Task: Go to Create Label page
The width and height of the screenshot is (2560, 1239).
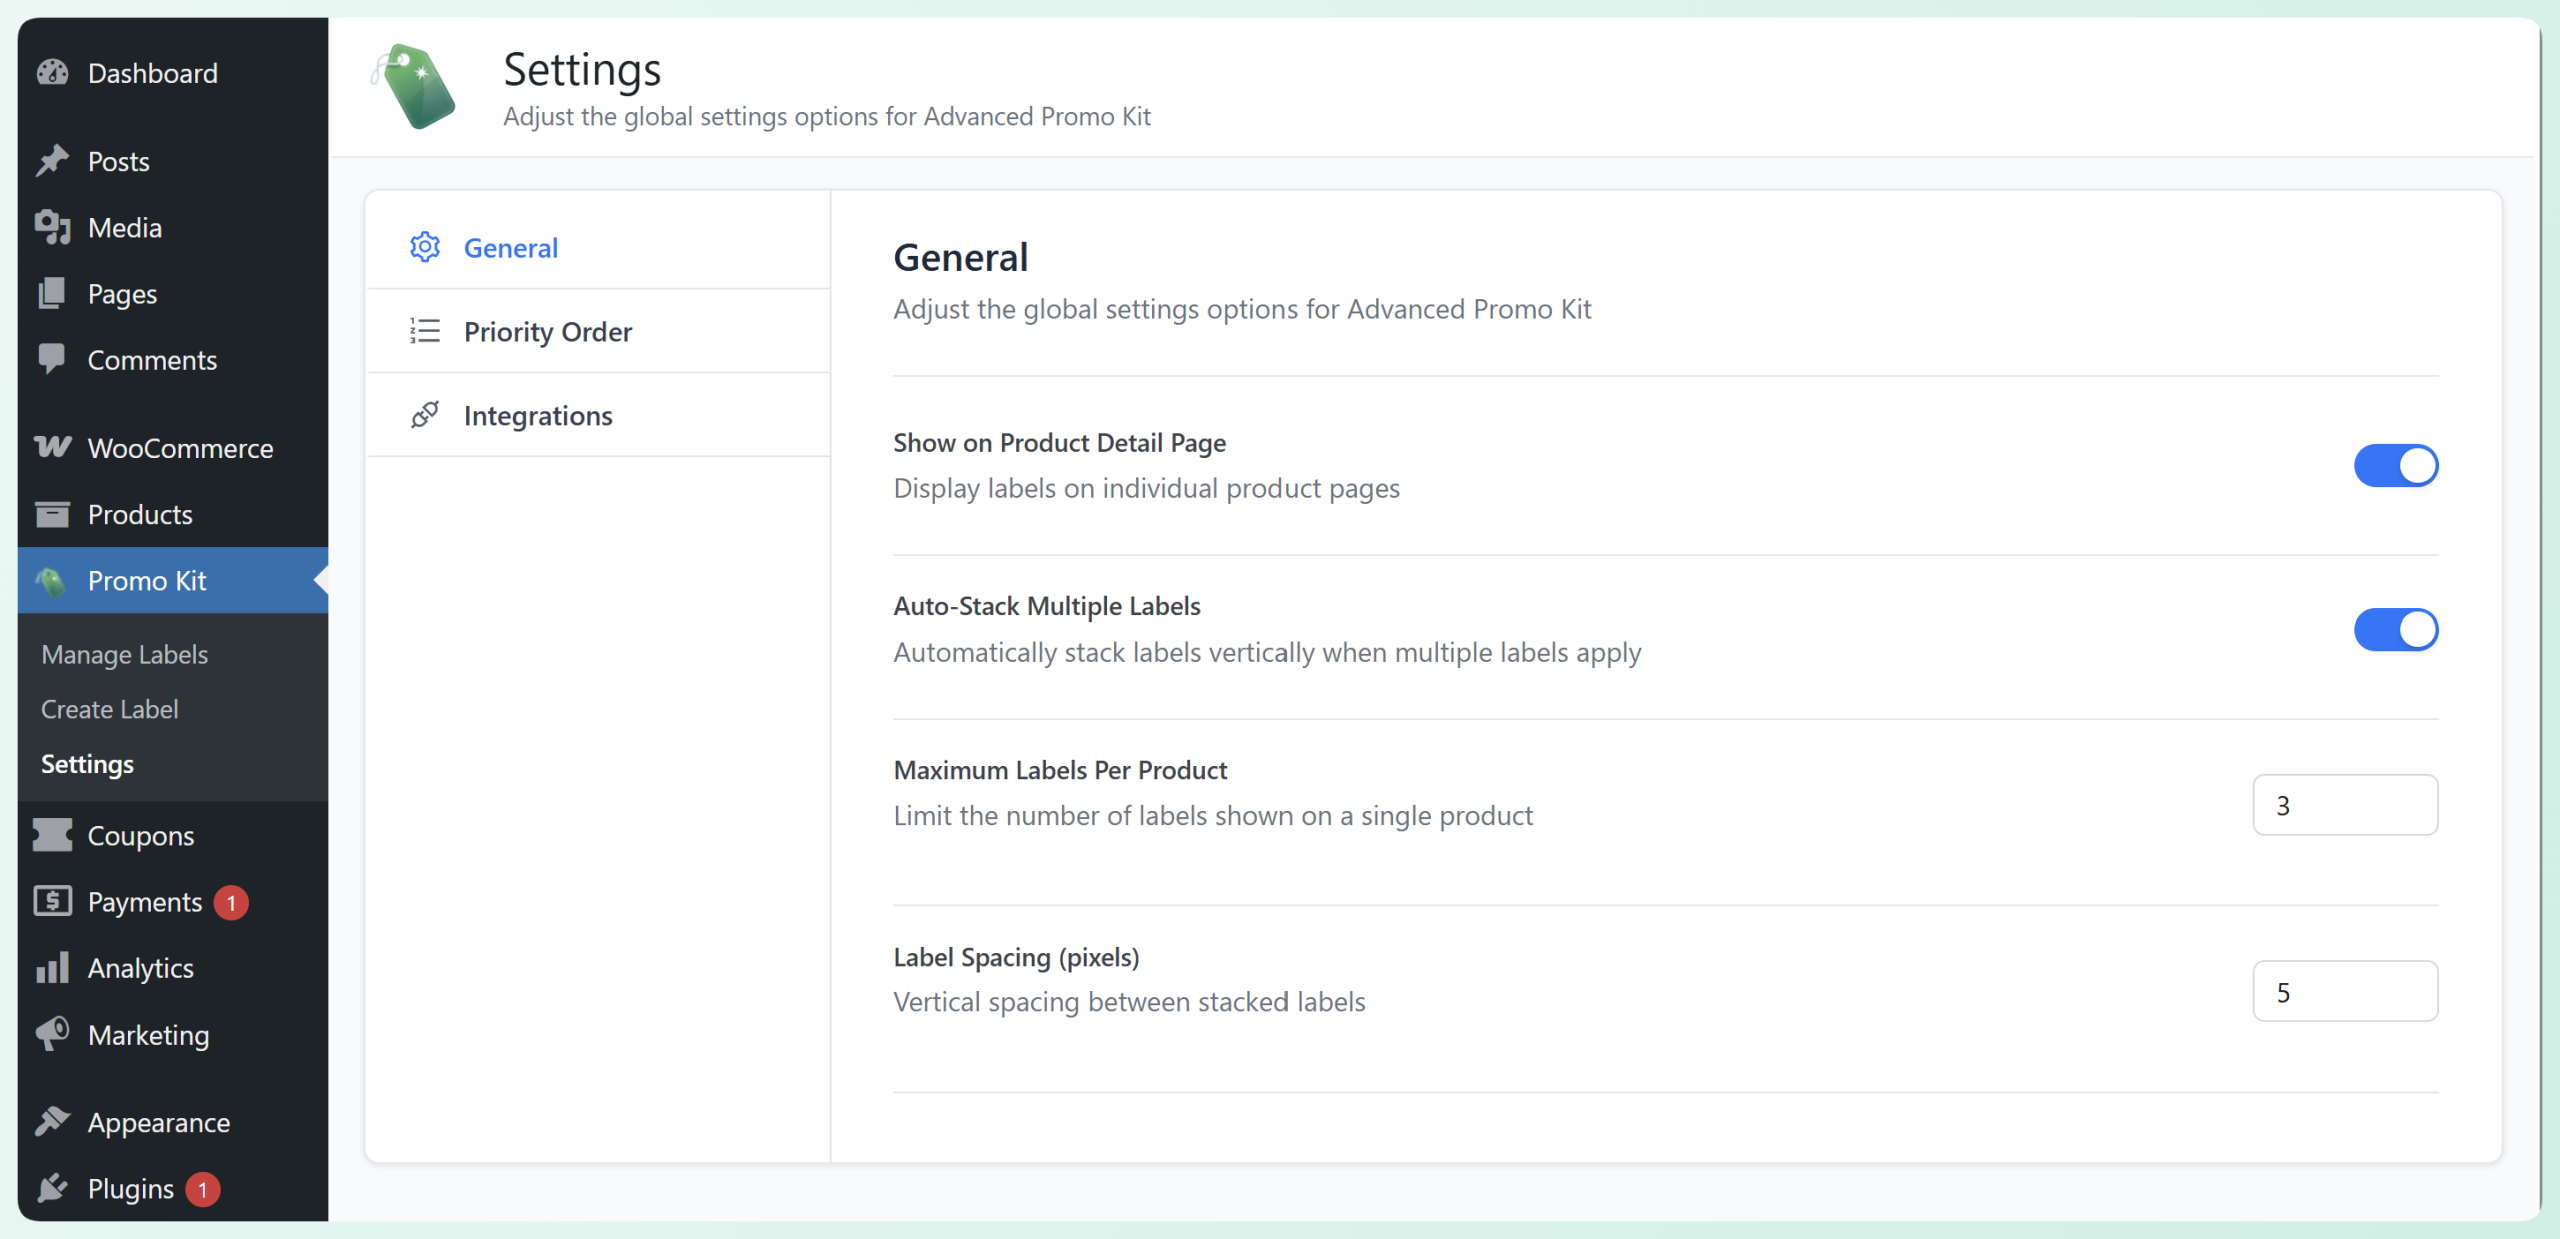Action: (110, 709)
